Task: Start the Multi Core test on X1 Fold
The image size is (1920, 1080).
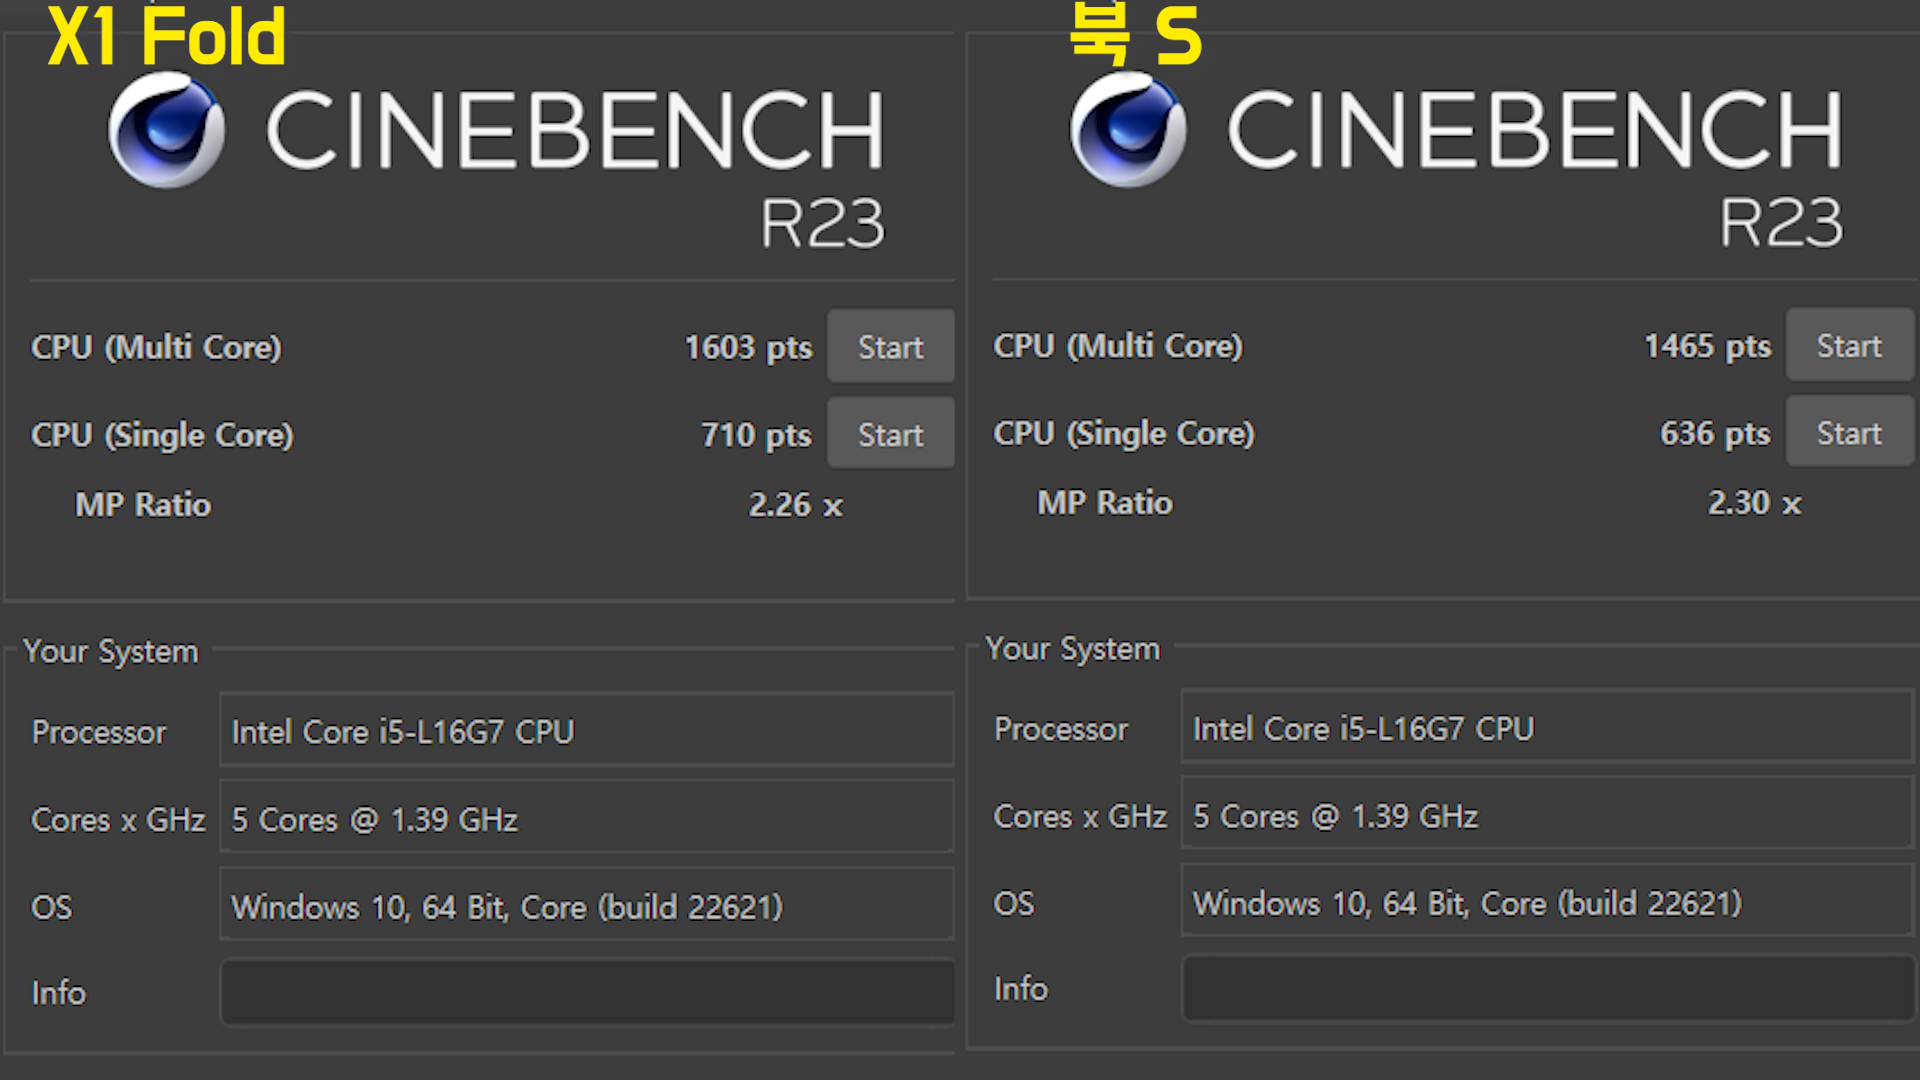Action: point(890,347)
